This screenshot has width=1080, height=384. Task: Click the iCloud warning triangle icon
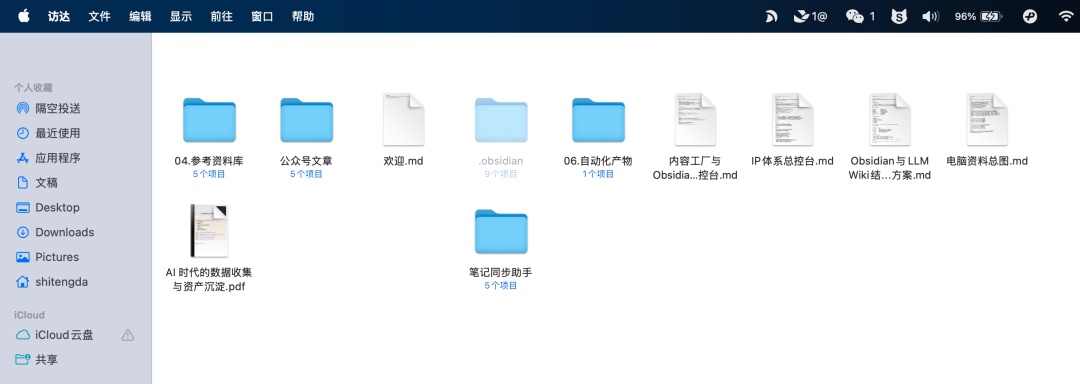tap(127, 336)
